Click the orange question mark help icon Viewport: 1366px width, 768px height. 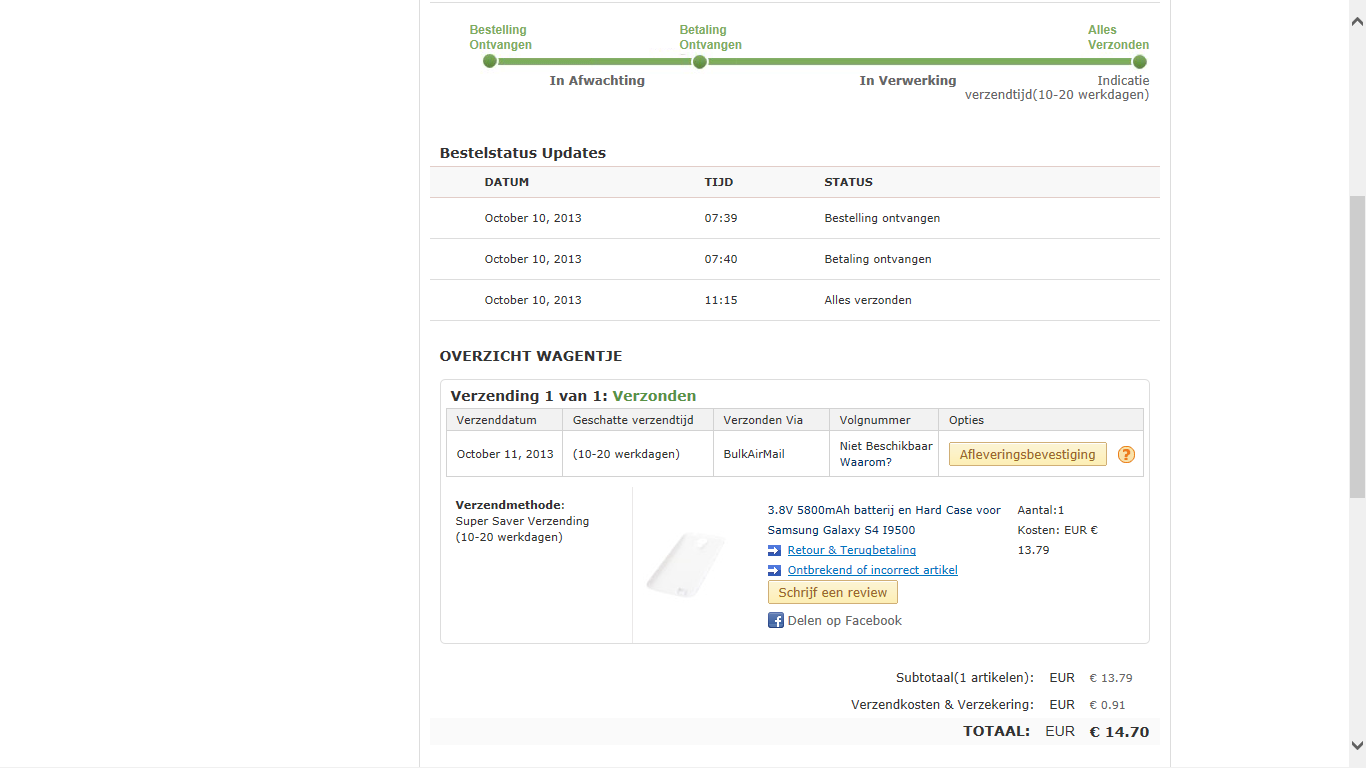click(1126, 454)
